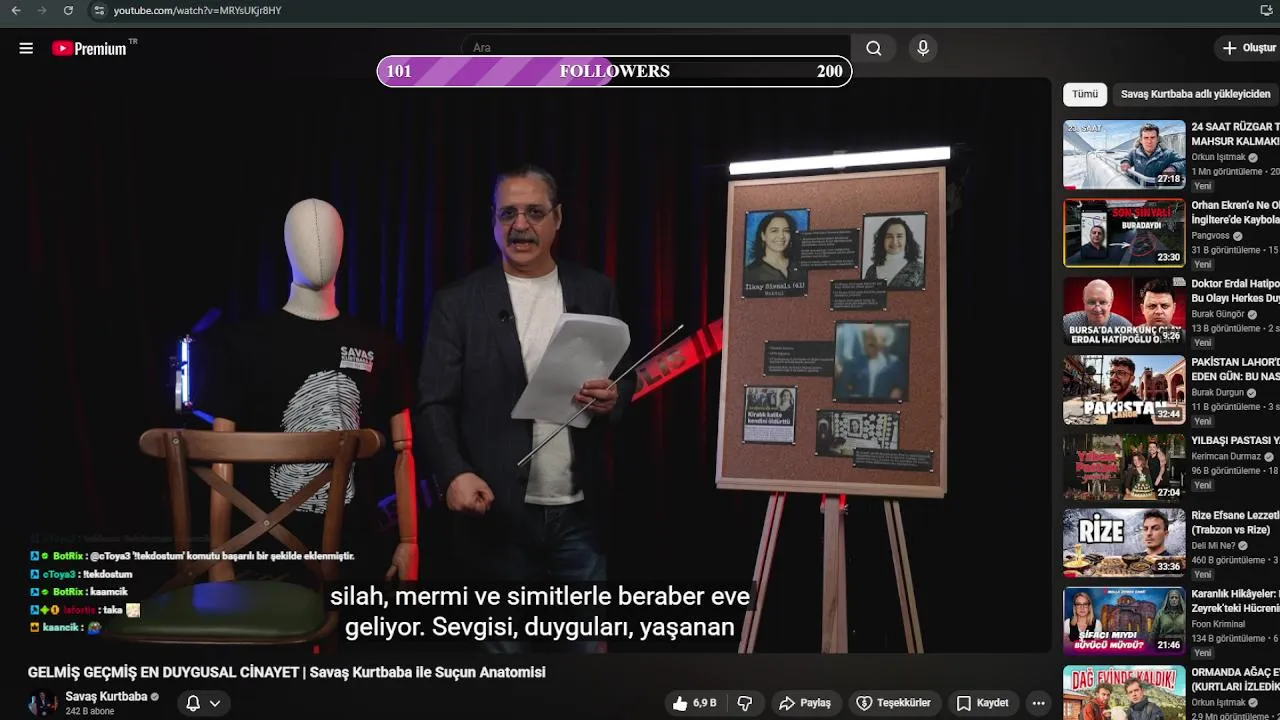Click channel name Burak Güngör
This screenshot has height=720, width=1280.
click(1218, 314)
